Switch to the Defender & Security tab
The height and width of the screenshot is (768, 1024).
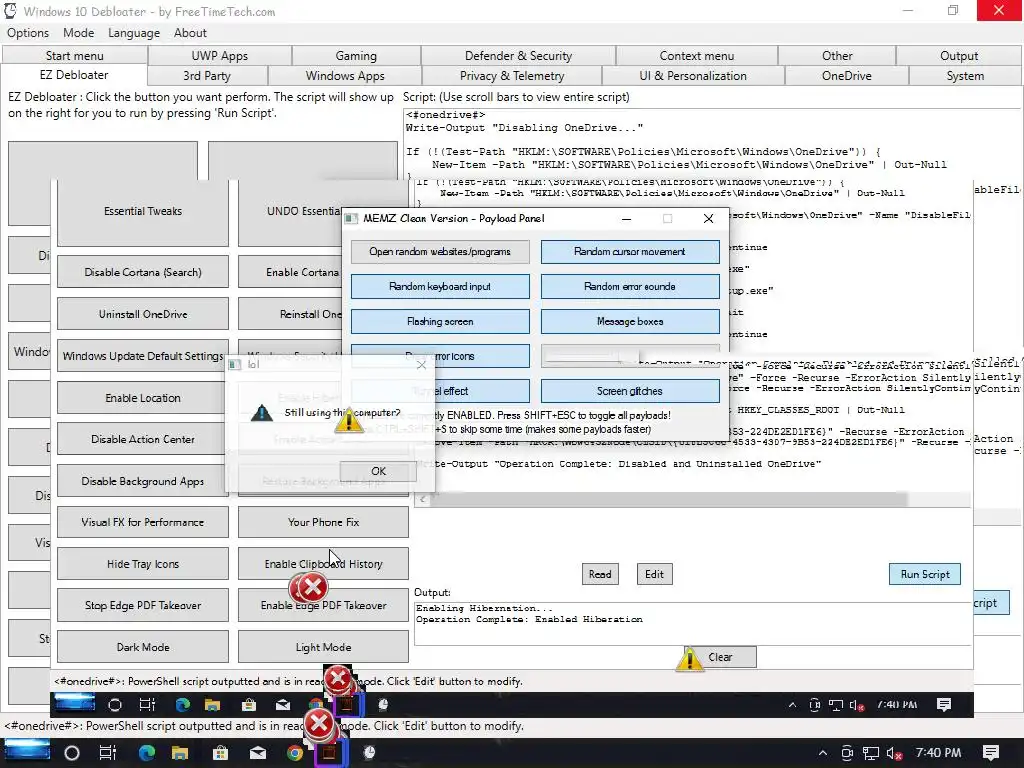click(x=519, y=56)
